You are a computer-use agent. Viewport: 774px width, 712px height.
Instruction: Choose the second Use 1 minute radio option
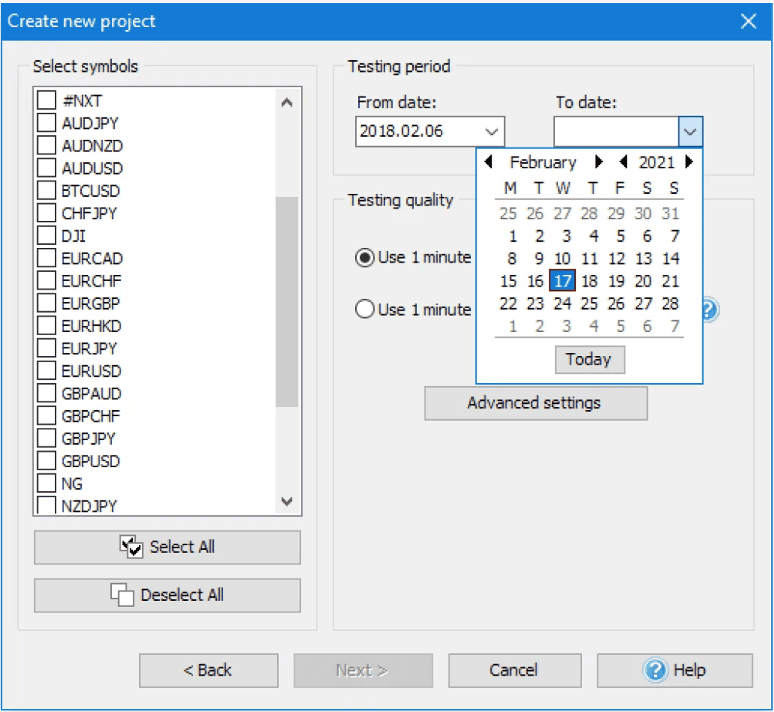coord(365,310)
